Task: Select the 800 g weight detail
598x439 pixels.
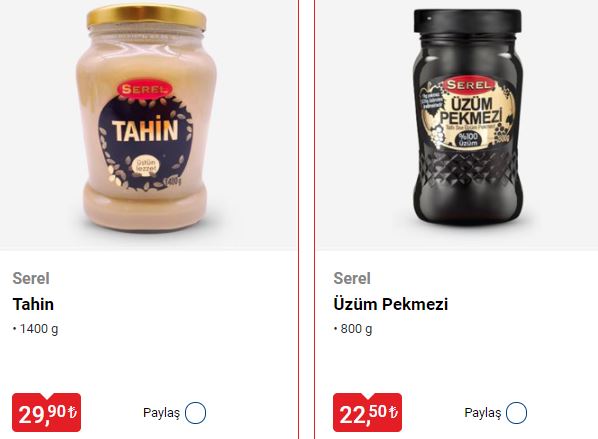Action: click(353, 329)
